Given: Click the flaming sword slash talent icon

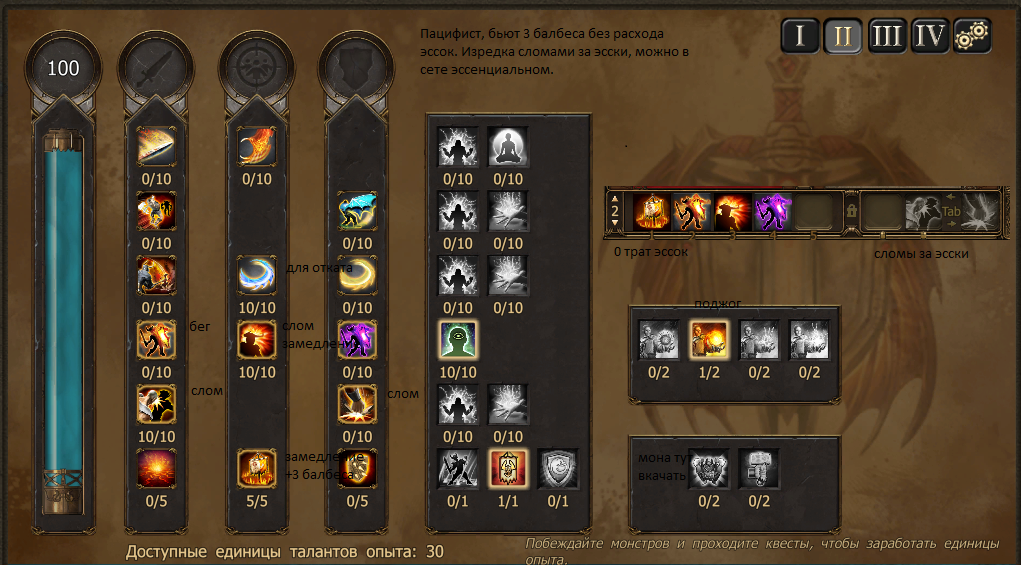Looking at the screenshot, I should pos(156,146).
